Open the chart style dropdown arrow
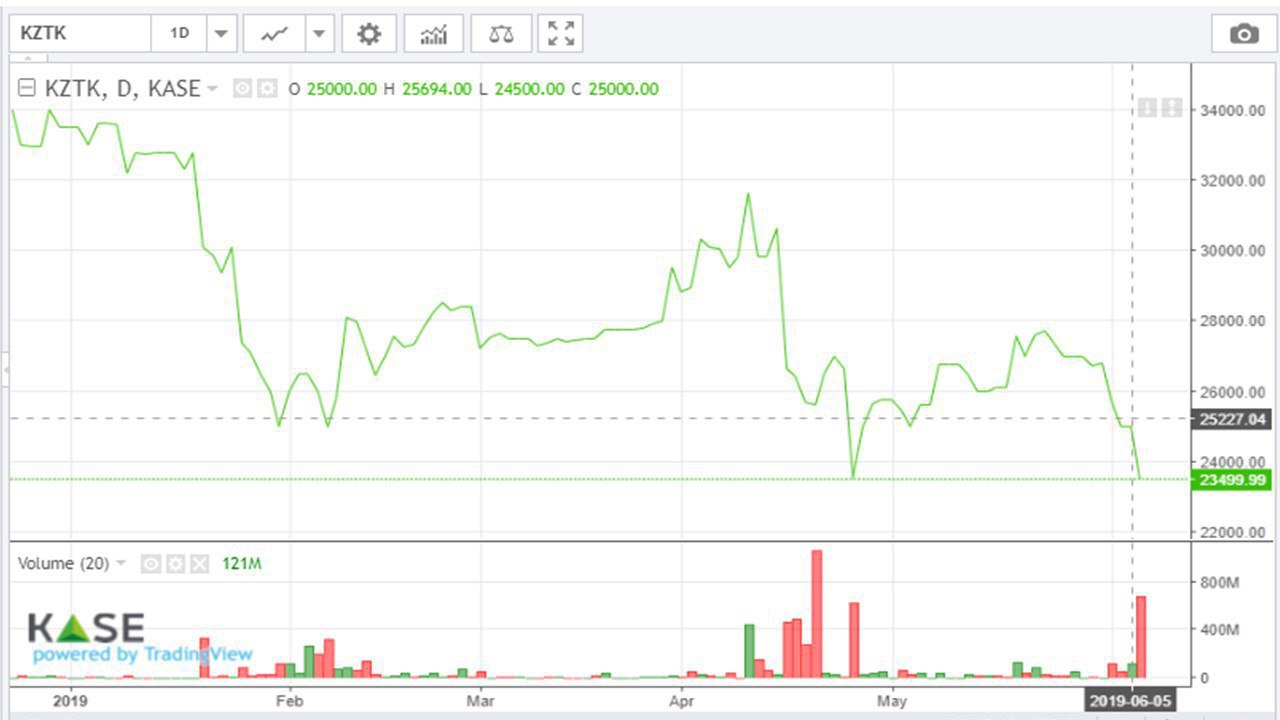 (319, 34)
